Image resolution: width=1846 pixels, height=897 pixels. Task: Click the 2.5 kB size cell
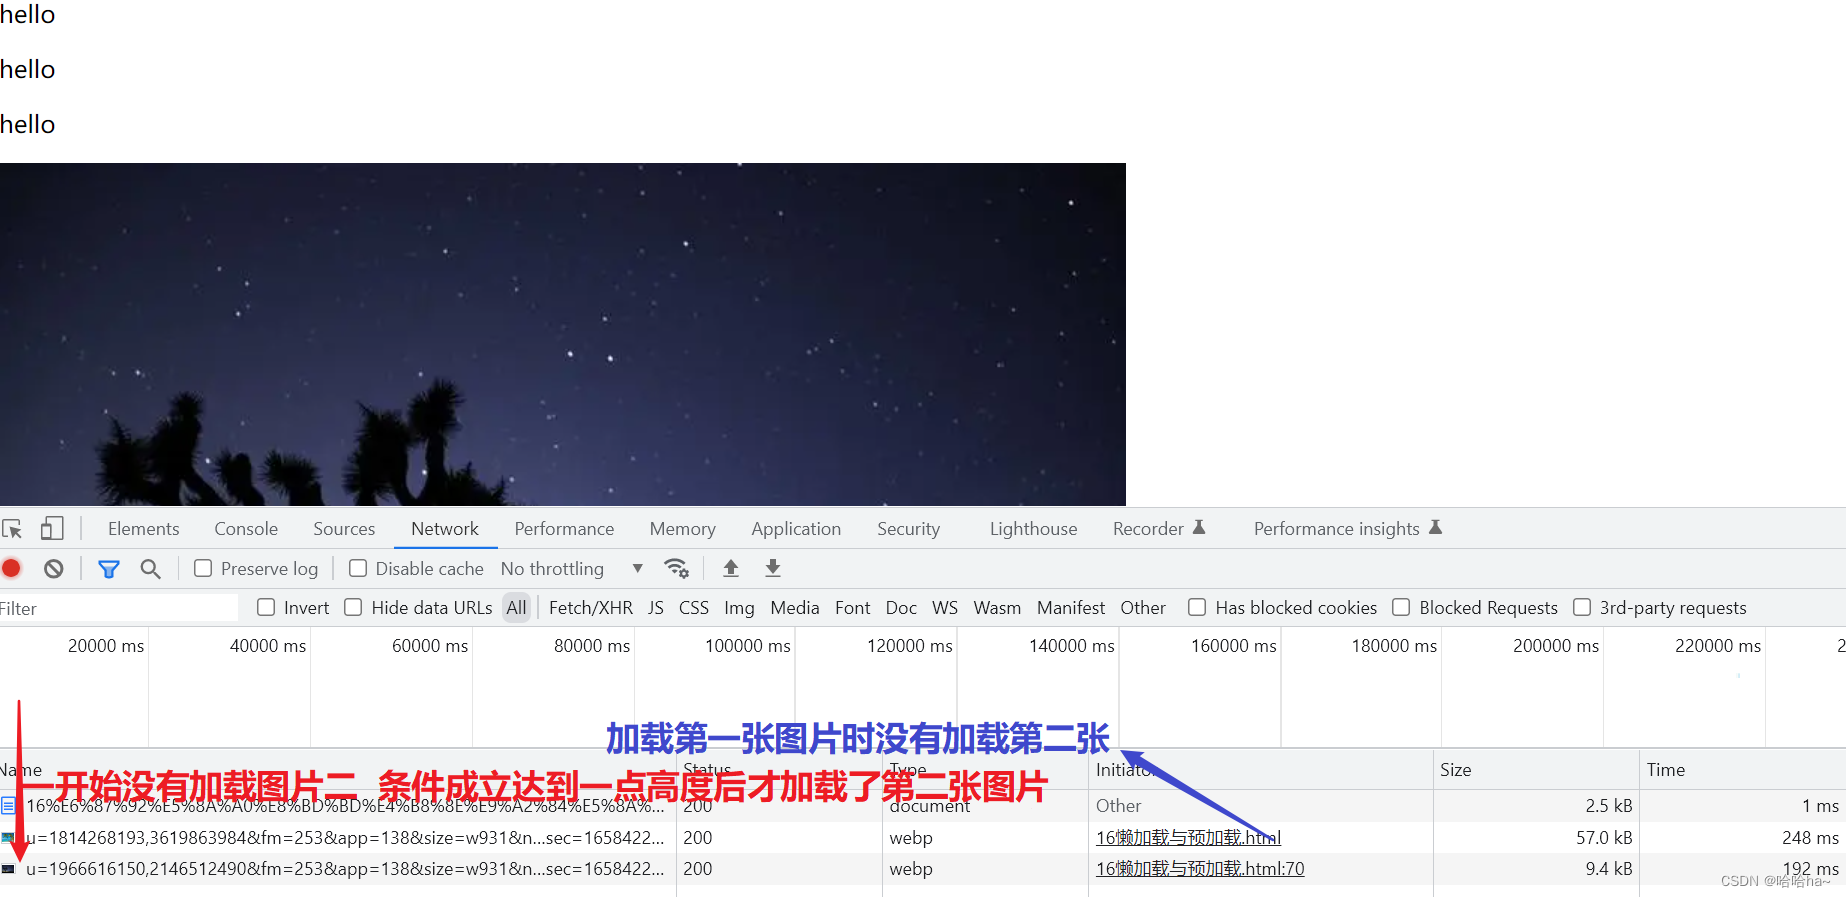coord(1608,805)
